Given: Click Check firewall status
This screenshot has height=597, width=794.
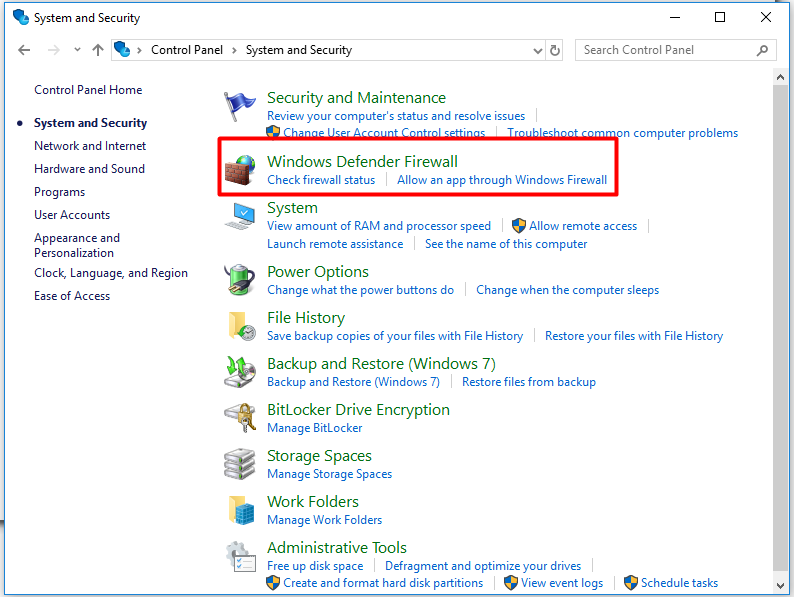Looking at the screenshot, I should [321, 180].
